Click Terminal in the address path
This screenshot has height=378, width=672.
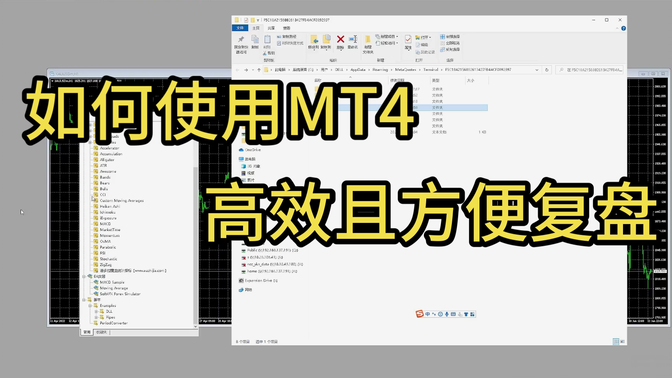pyautogui.click(x=431, y=69)
